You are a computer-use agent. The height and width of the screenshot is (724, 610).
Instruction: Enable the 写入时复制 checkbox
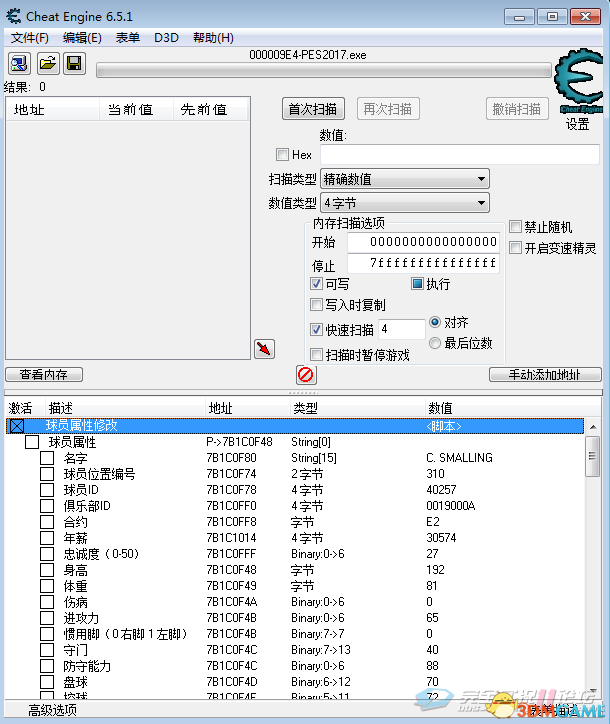[x=316, y=305]
